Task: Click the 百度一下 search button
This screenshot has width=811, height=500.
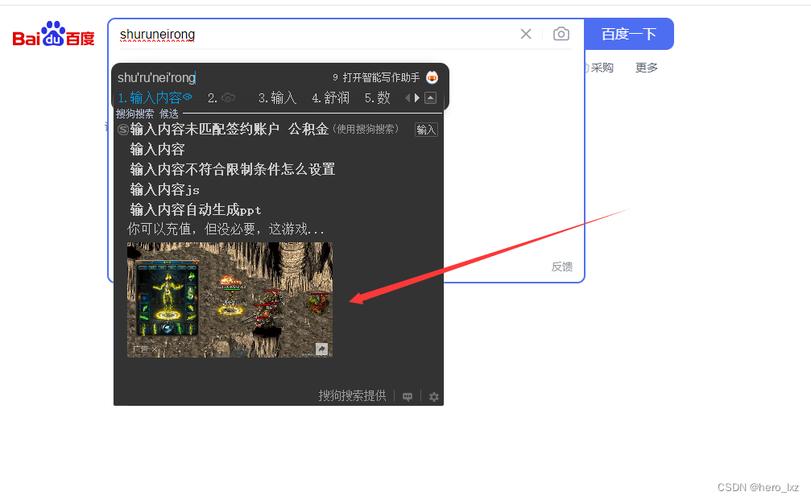Action: [x=629, y=34]
